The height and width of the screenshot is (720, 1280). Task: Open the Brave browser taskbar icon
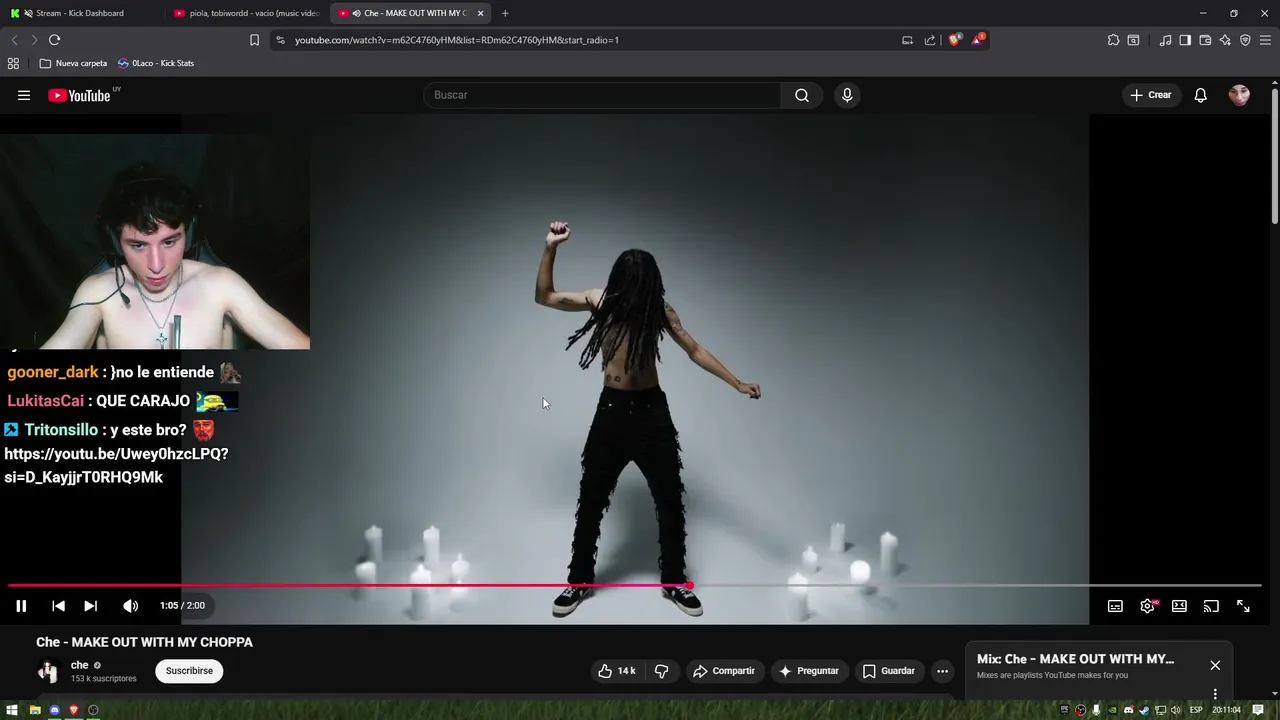tap(74, 710)
